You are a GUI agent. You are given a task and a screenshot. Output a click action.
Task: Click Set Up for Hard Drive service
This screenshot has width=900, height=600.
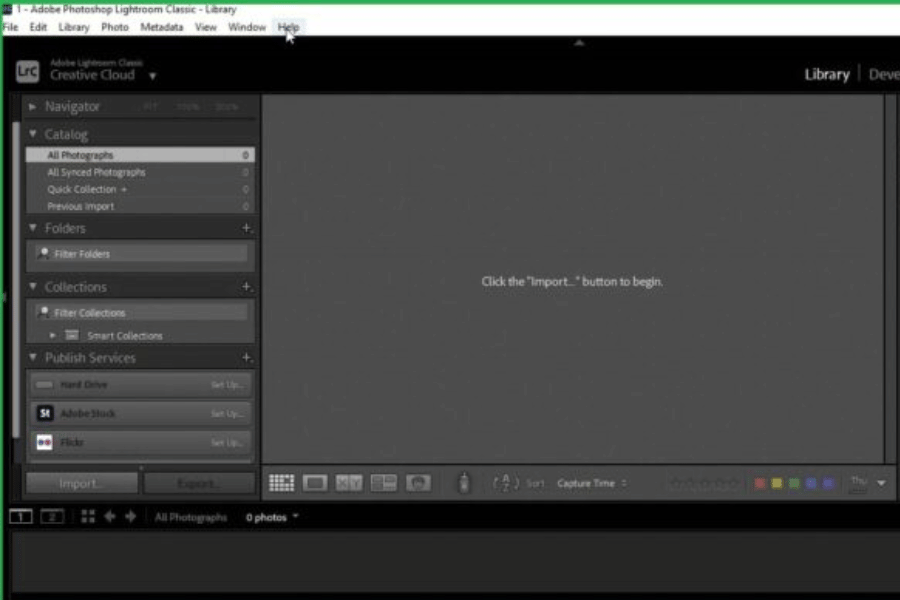point(226,385)
